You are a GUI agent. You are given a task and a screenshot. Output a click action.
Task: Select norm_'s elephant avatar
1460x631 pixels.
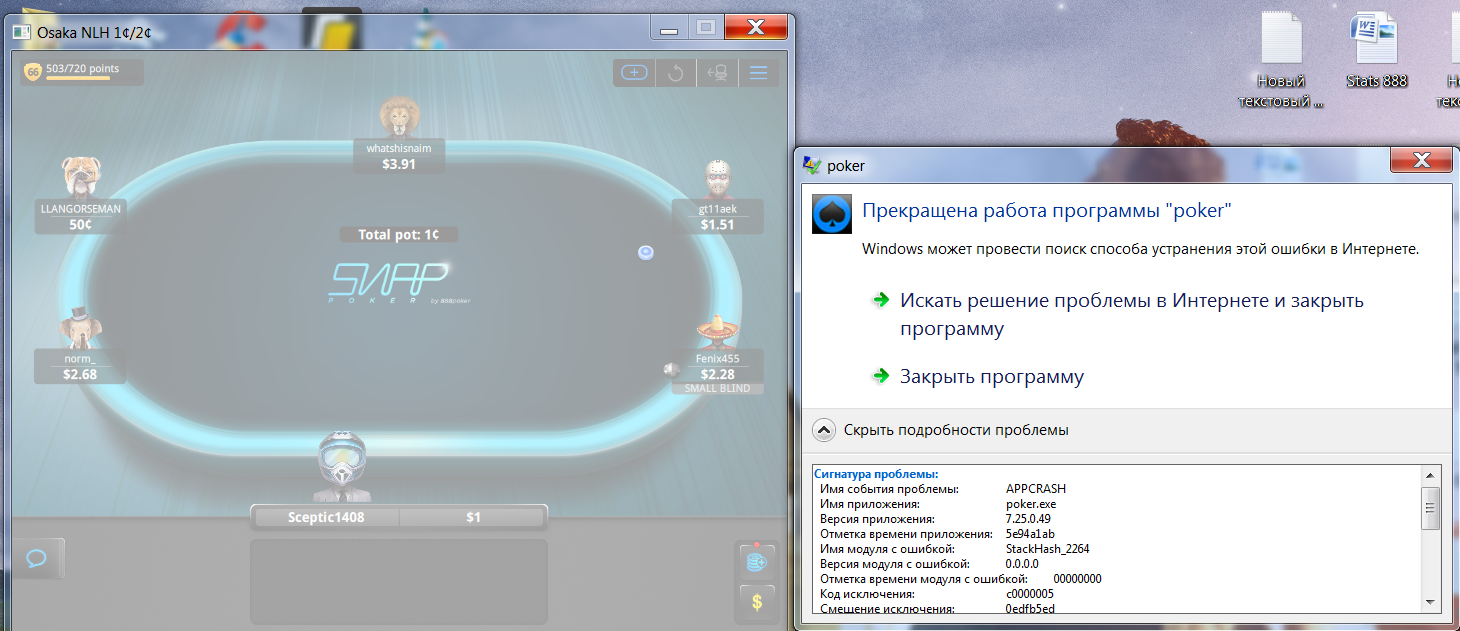80,329
